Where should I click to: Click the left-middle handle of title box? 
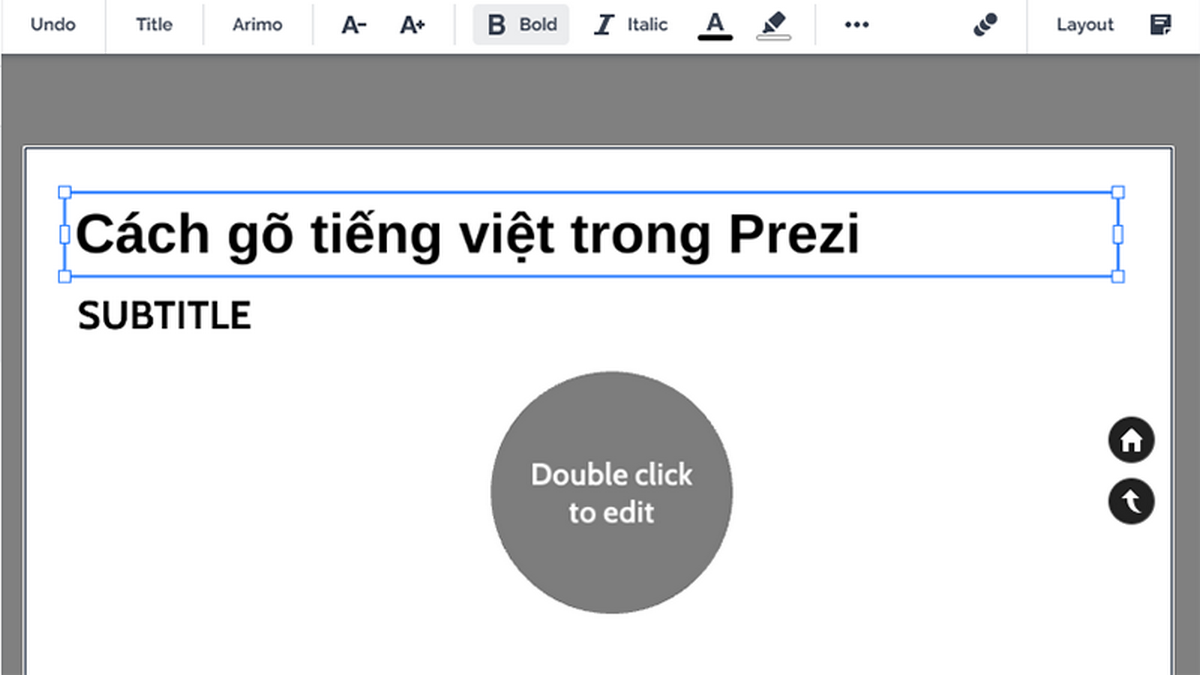click(65, 234)
